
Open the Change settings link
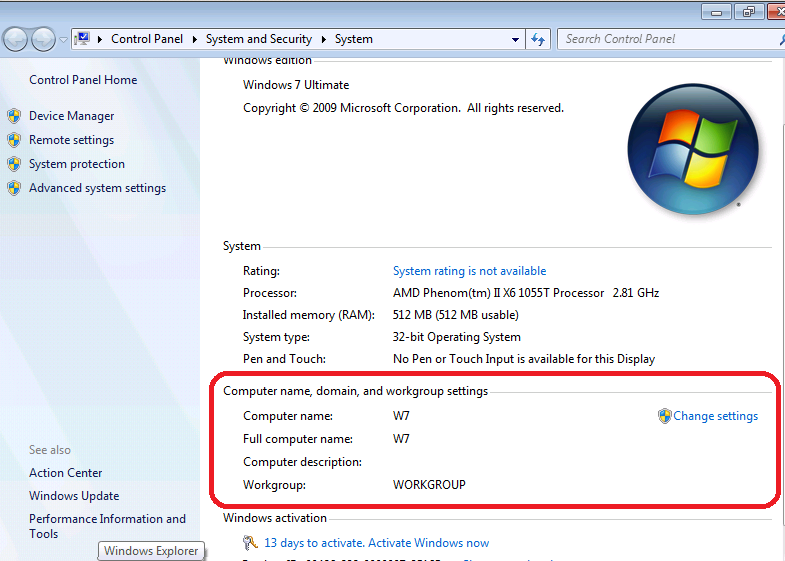point(715,416)
